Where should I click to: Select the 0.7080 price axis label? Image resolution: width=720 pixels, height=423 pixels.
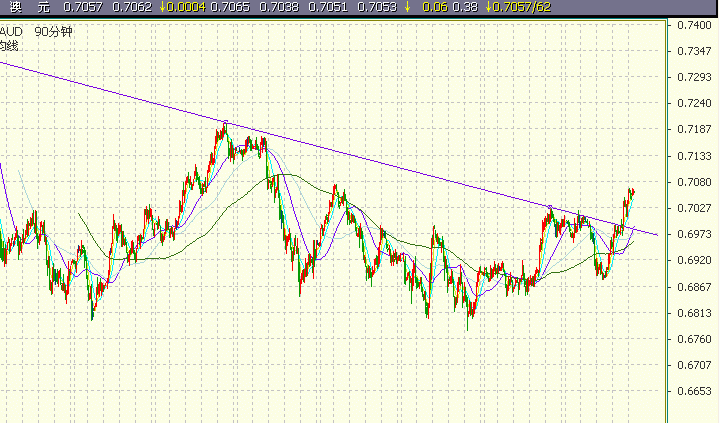click(x=694, y=182)
